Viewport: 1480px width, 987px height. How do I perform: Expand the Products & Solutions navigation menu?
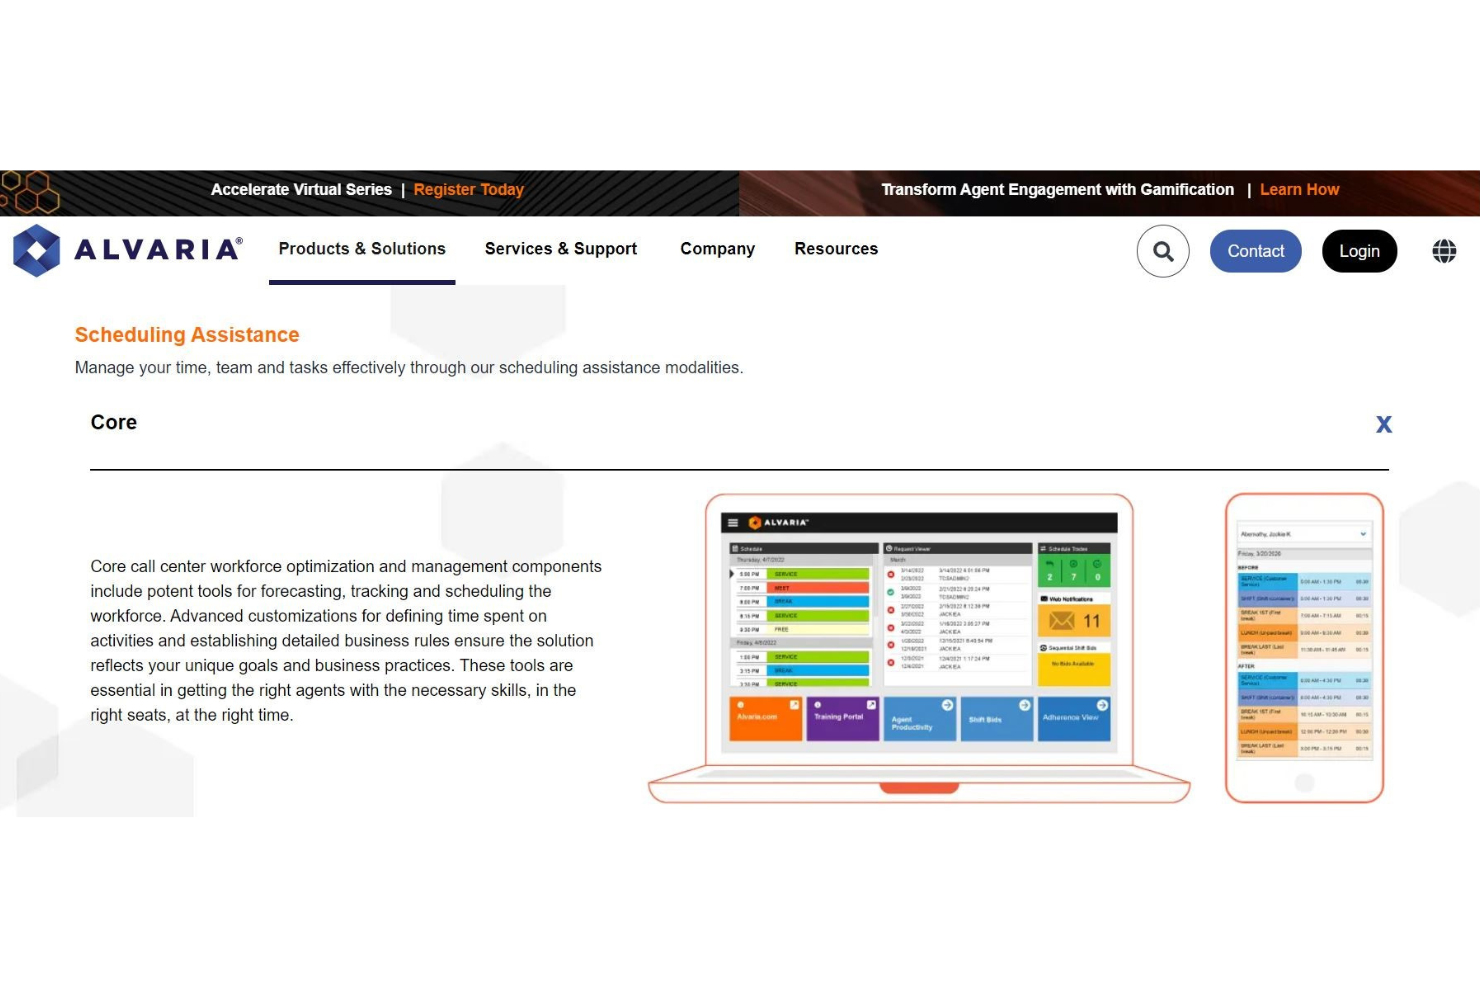click(362, 249)
